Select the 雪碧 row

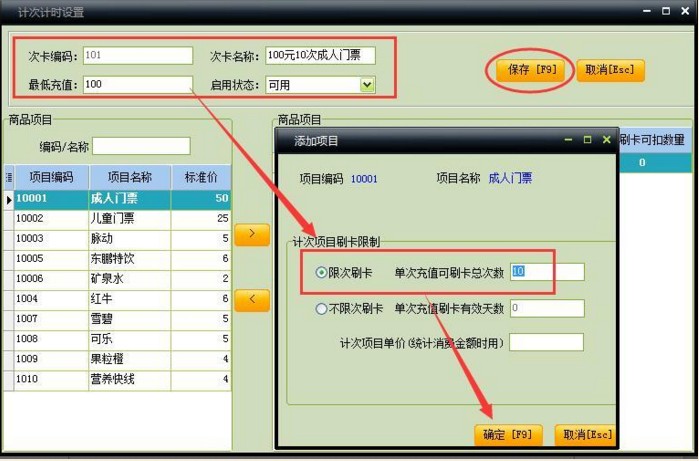point(117,319)
